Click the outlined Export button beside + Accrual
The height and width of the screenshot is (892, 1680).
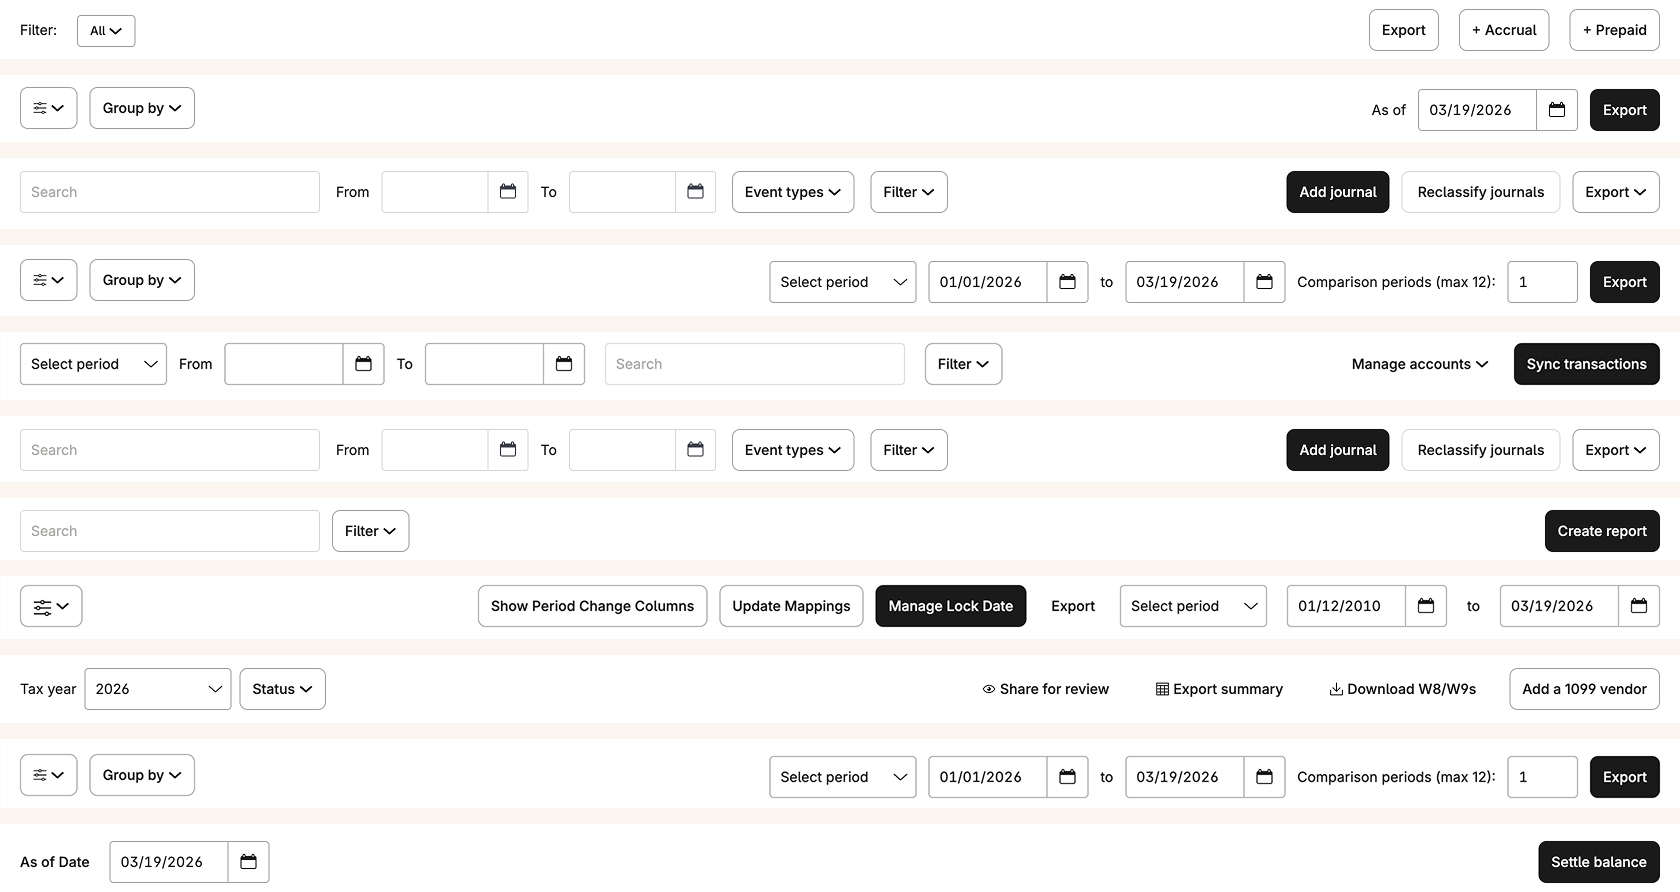pos(1403,30)
